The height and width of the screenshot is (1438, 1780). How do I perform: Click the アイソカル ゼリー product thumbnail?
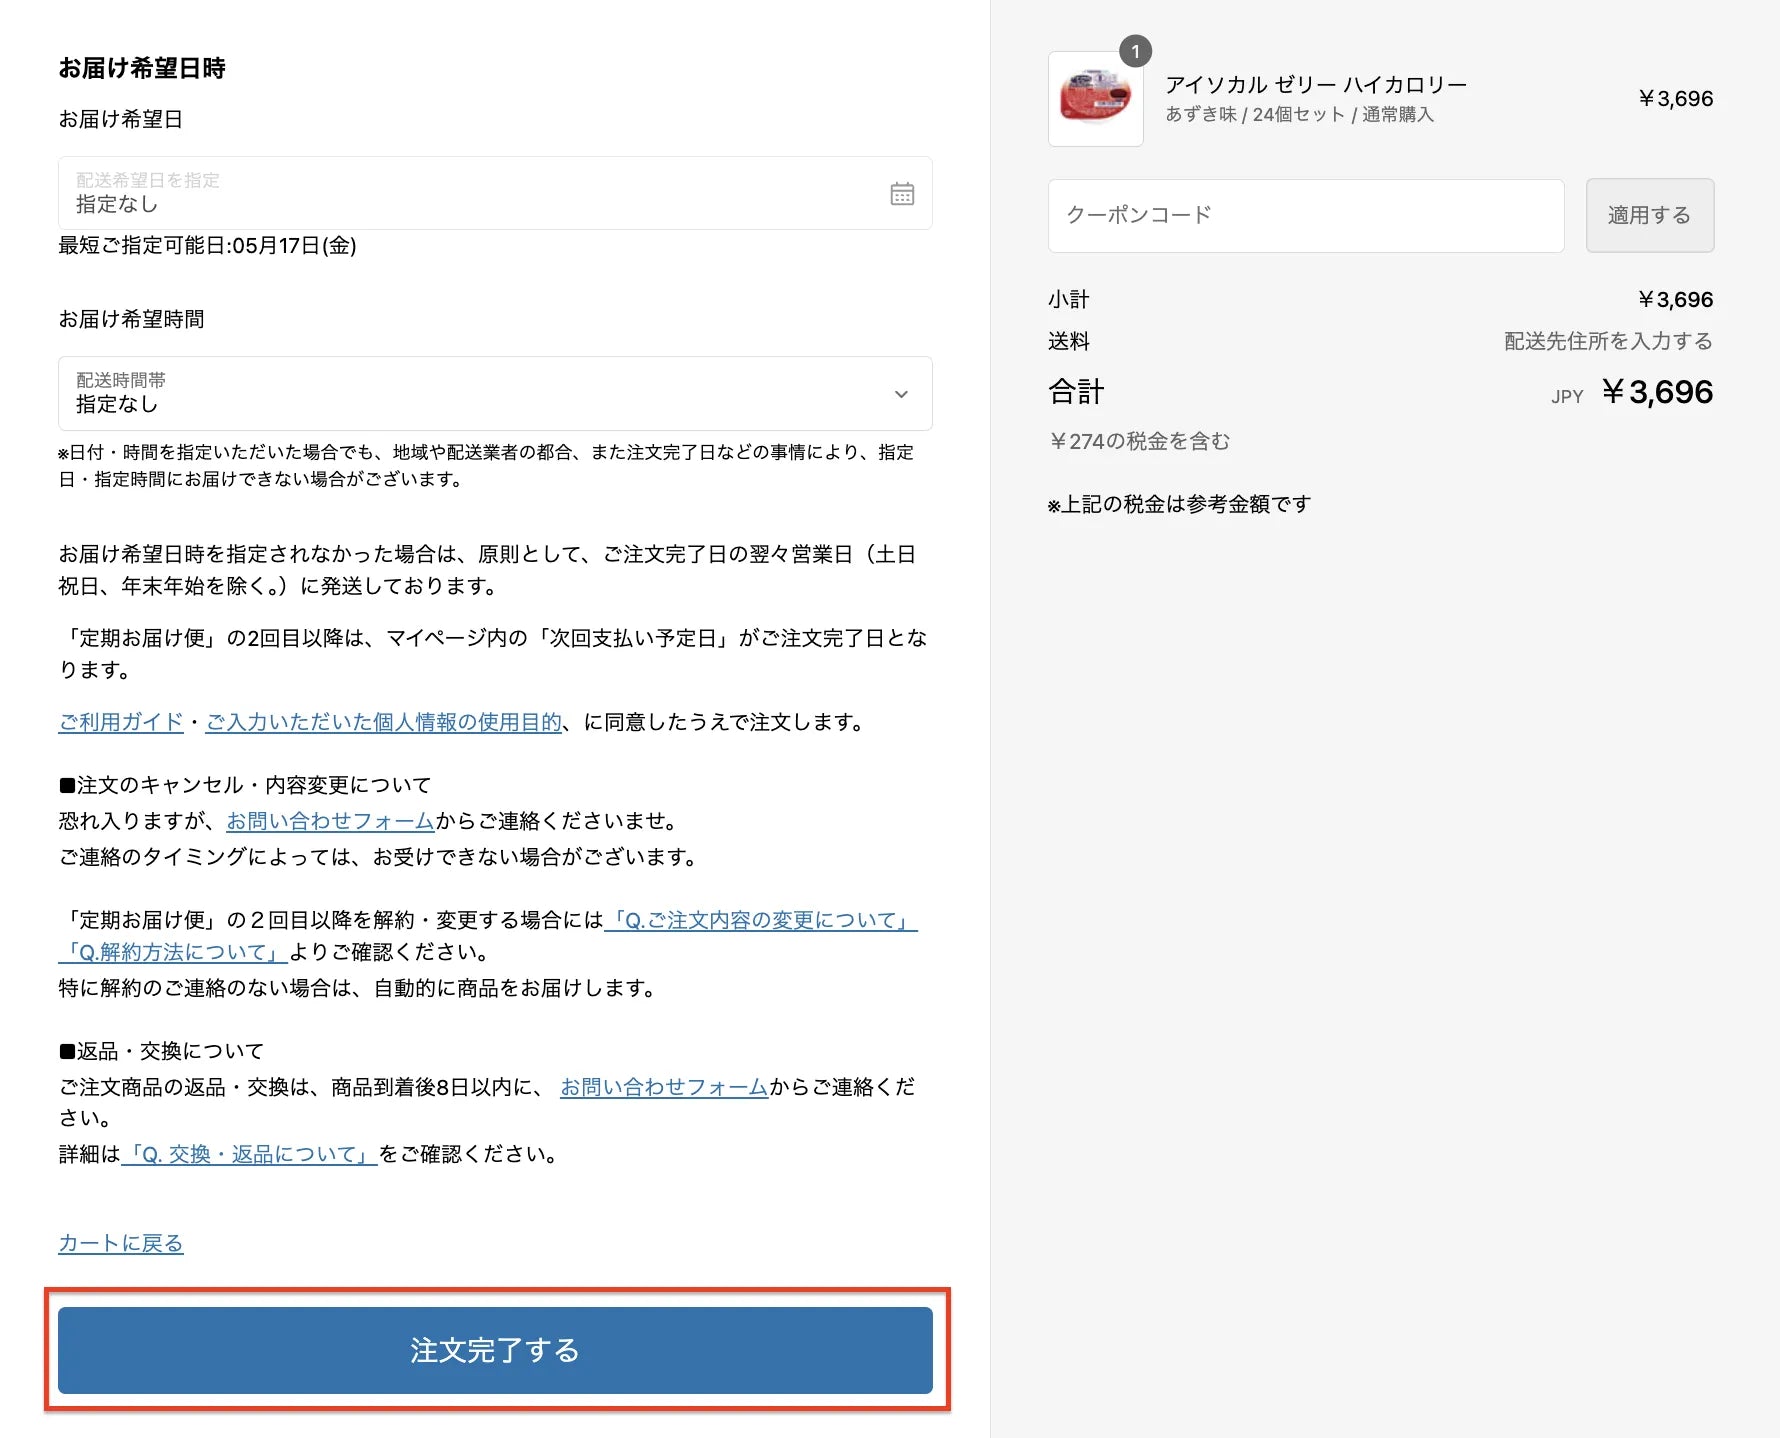pos(1095,99)
